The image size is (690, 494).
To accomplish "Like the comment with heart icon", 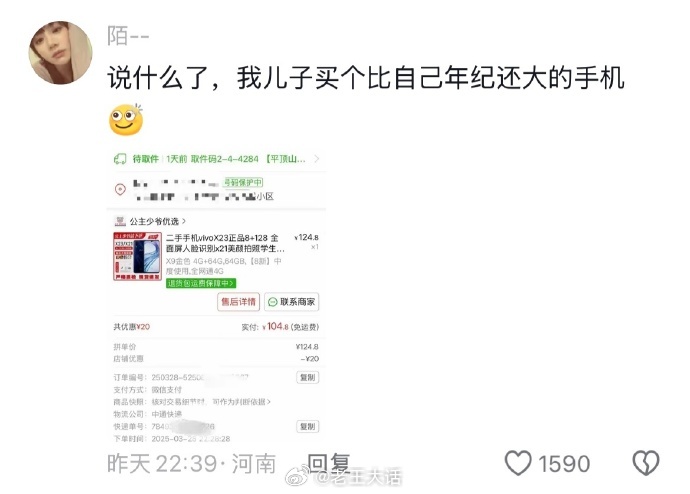I will click(x=518, y=463).
